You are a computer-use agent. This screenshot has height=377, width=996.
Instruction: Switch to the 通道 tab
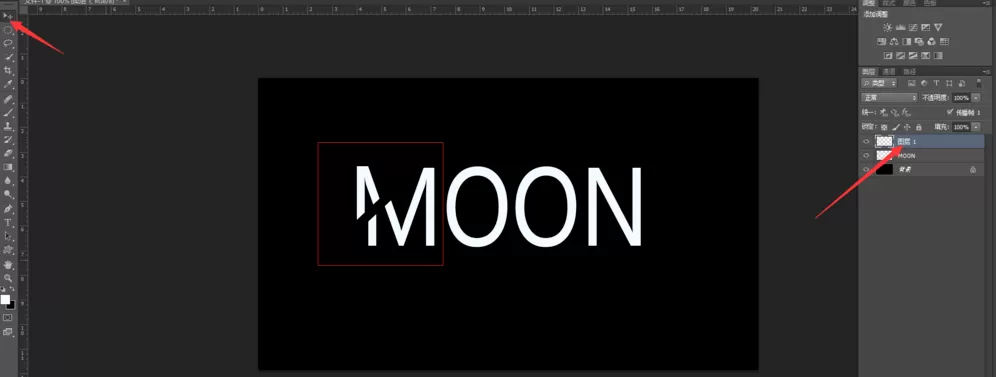(889, 72)
